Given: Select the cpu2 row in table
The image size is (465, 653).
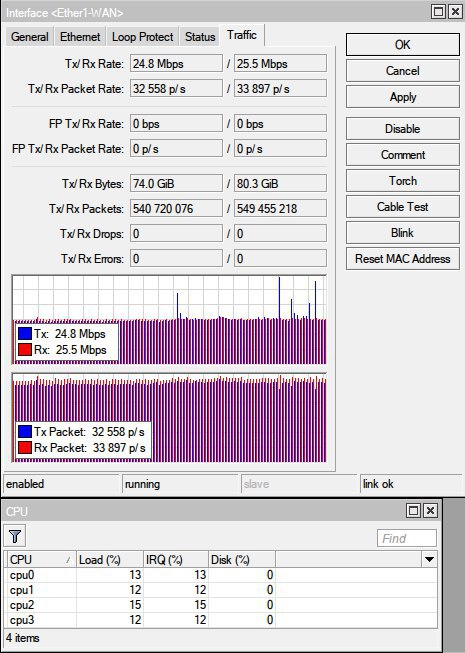Looking at the screenshot, I should (221, 605).
